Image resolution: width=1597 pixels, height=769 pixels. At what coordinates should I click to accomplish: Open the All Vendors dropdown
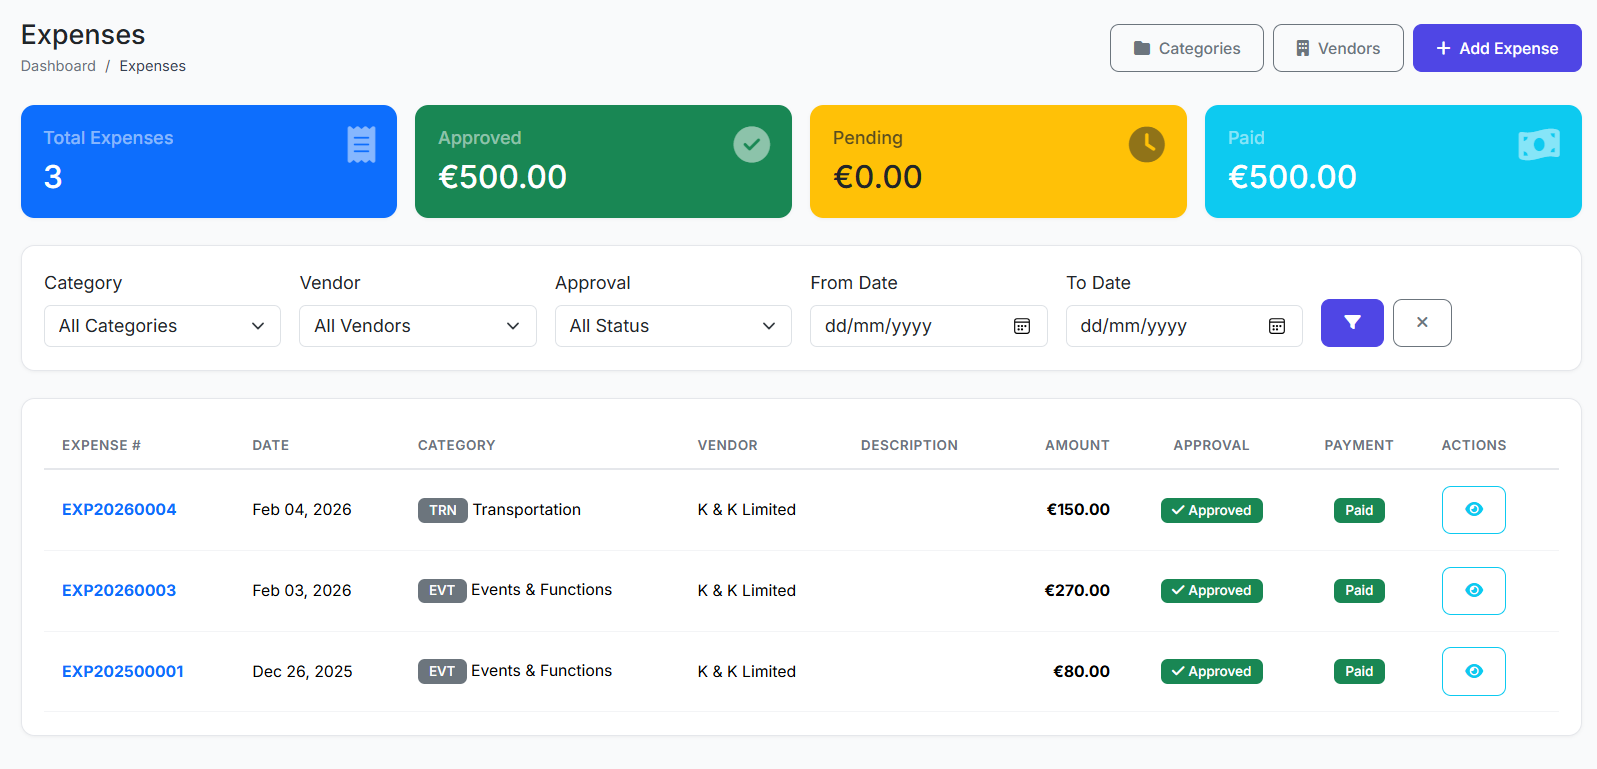417,326
